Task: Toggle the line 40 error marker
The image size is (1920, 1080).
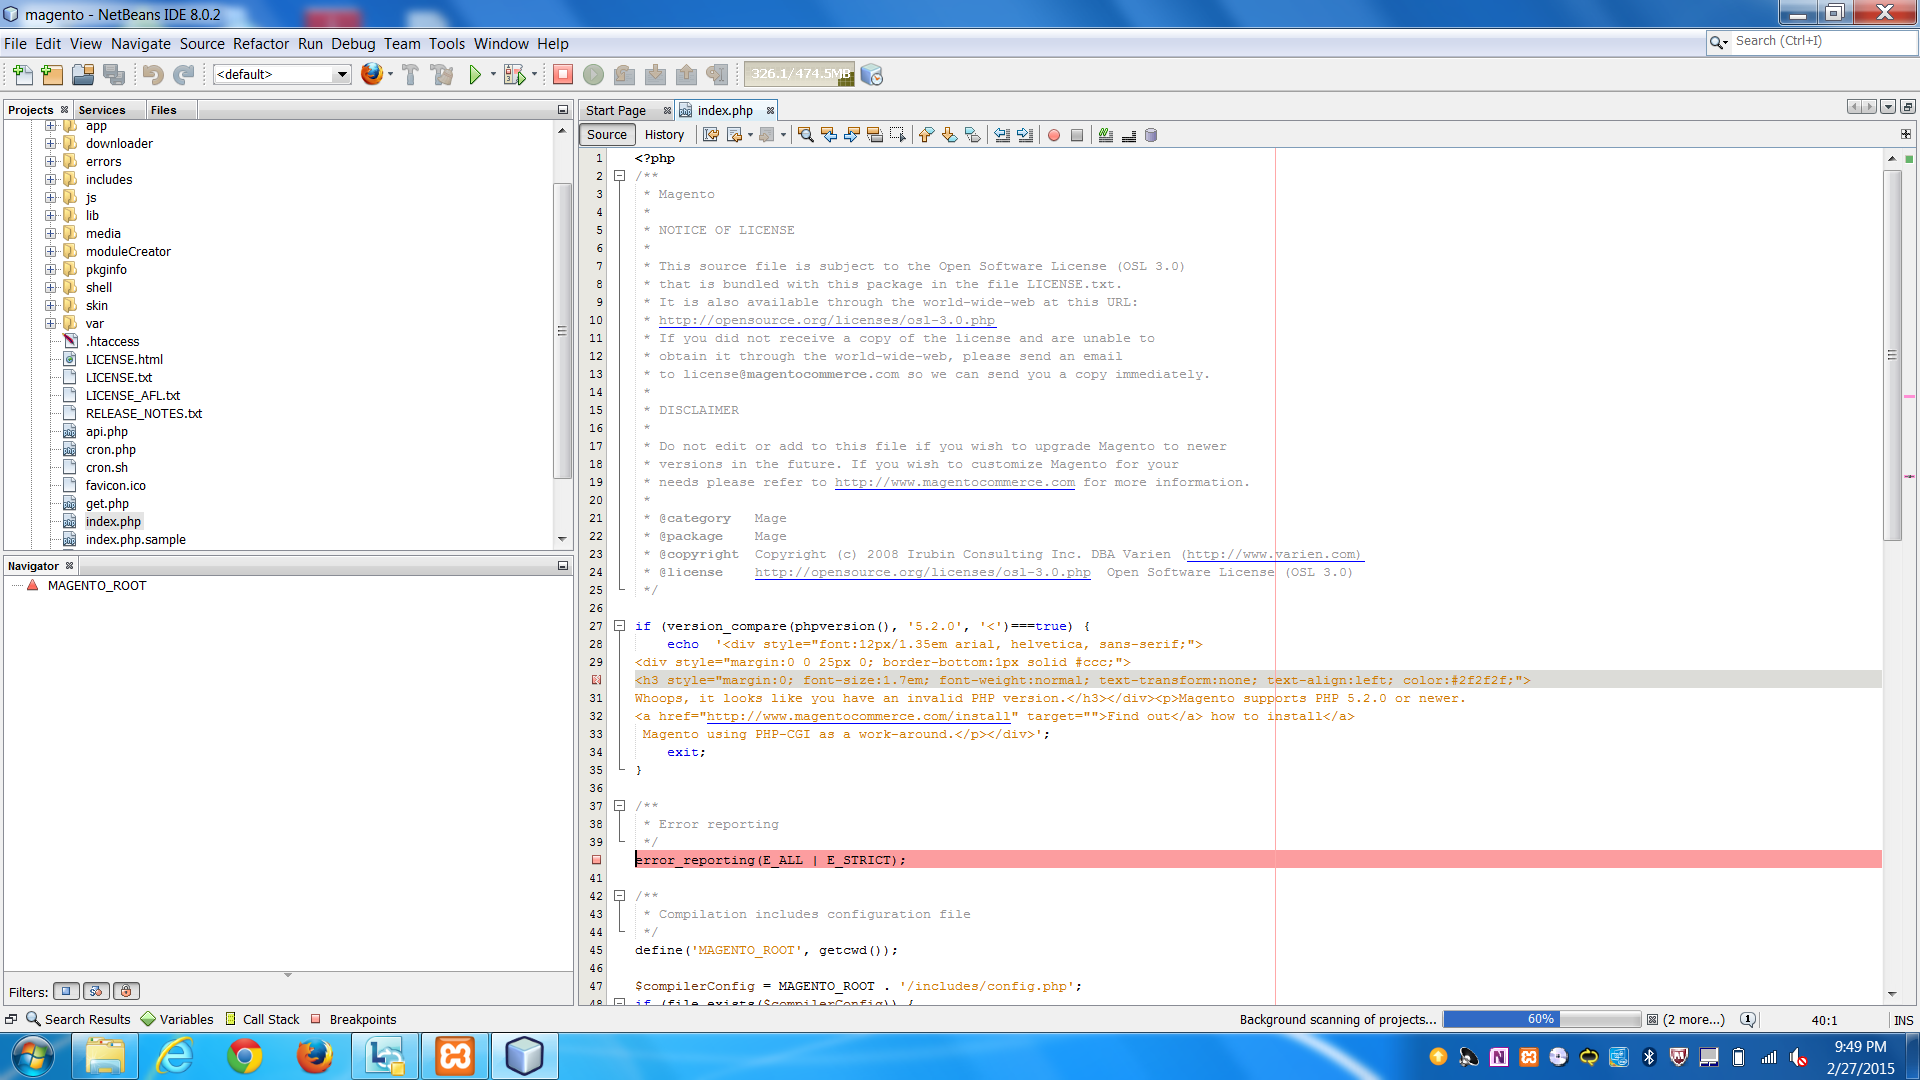Action: click(x=597, y=860)
